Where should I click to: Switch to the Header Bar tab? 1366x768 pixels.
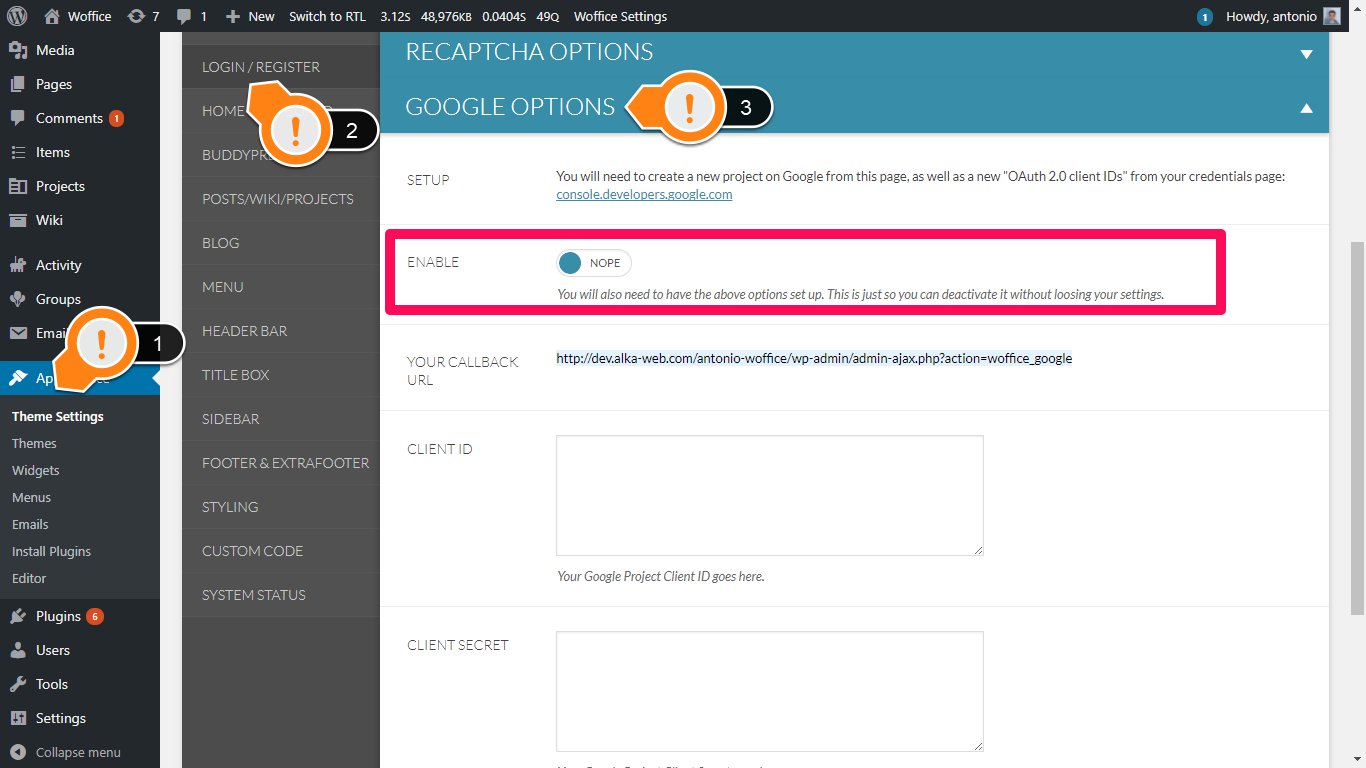pos(281,331)
